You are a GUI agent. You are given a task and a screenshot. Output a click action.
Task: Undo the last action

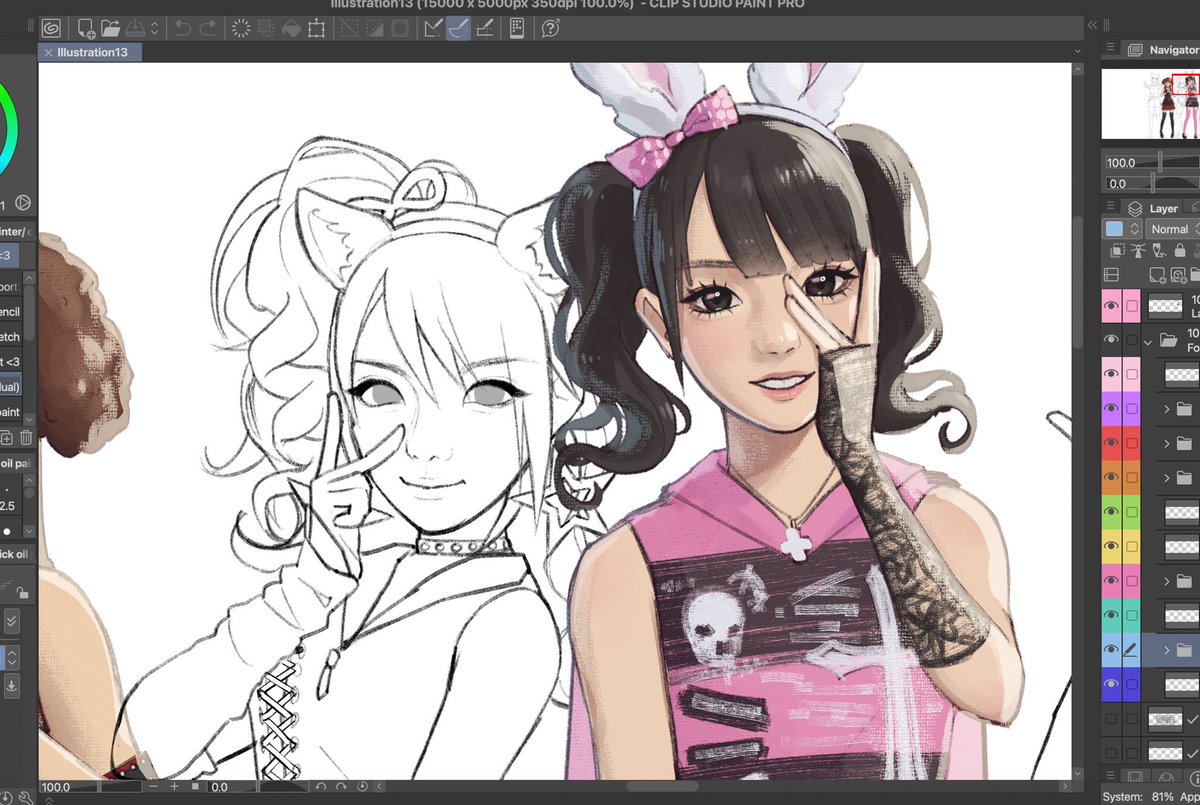click(183, 28)
